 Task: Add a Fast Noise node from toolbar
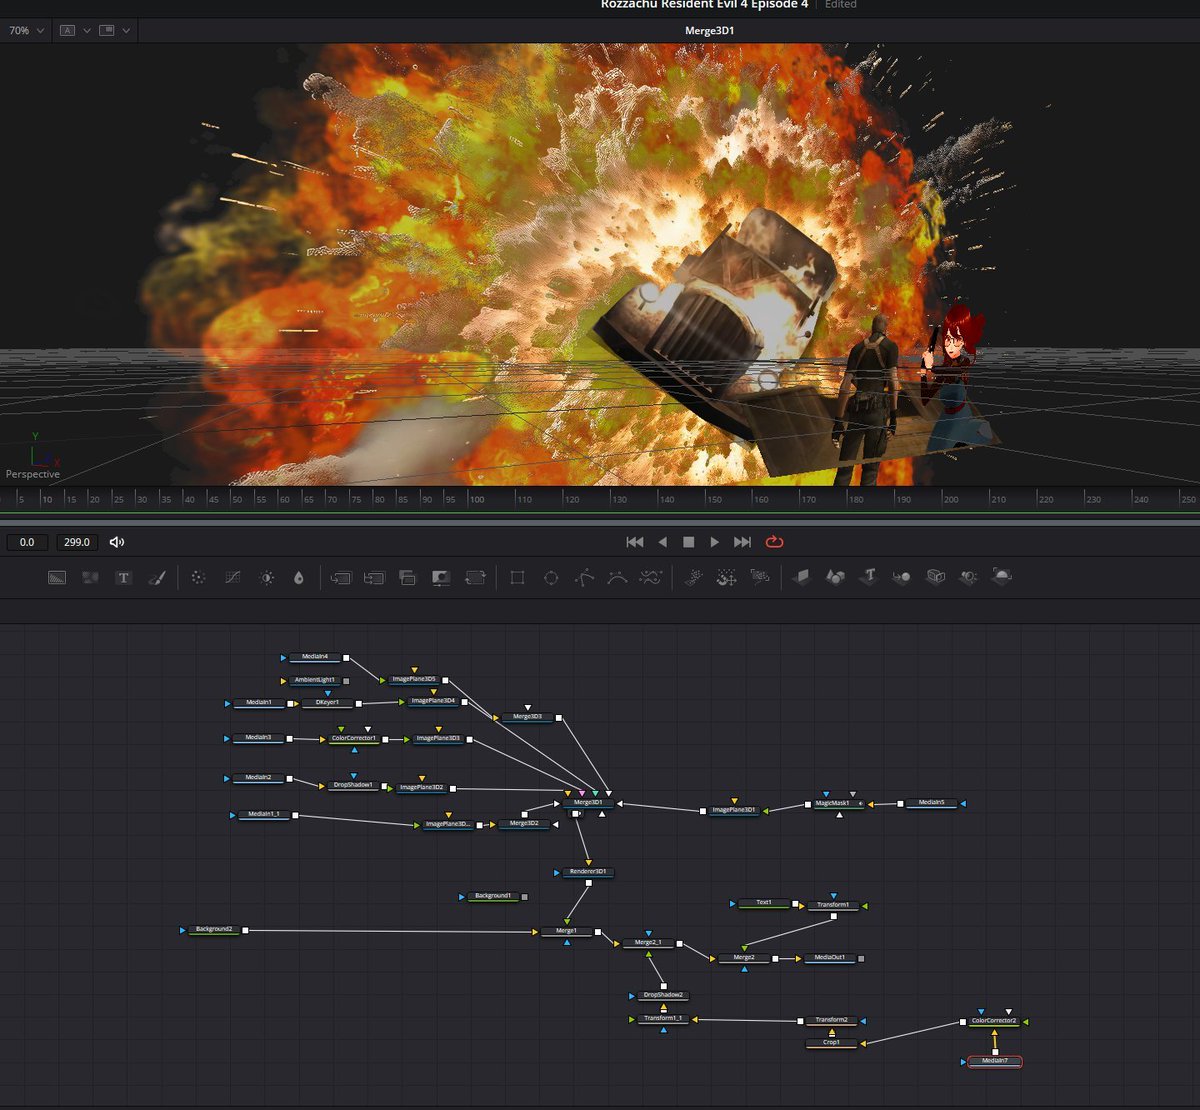[90, 578]
